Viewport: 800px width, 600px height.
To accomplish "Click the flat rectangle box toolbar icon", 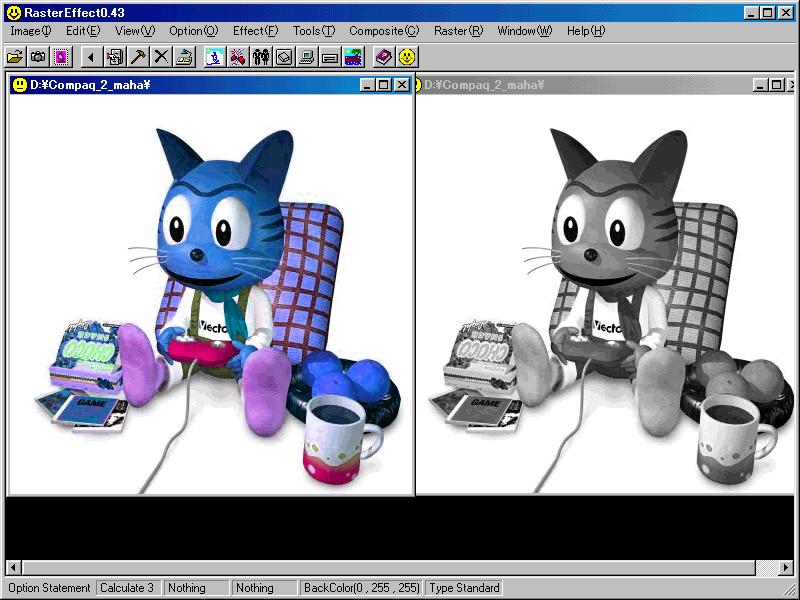I will [x=330, y=57].
